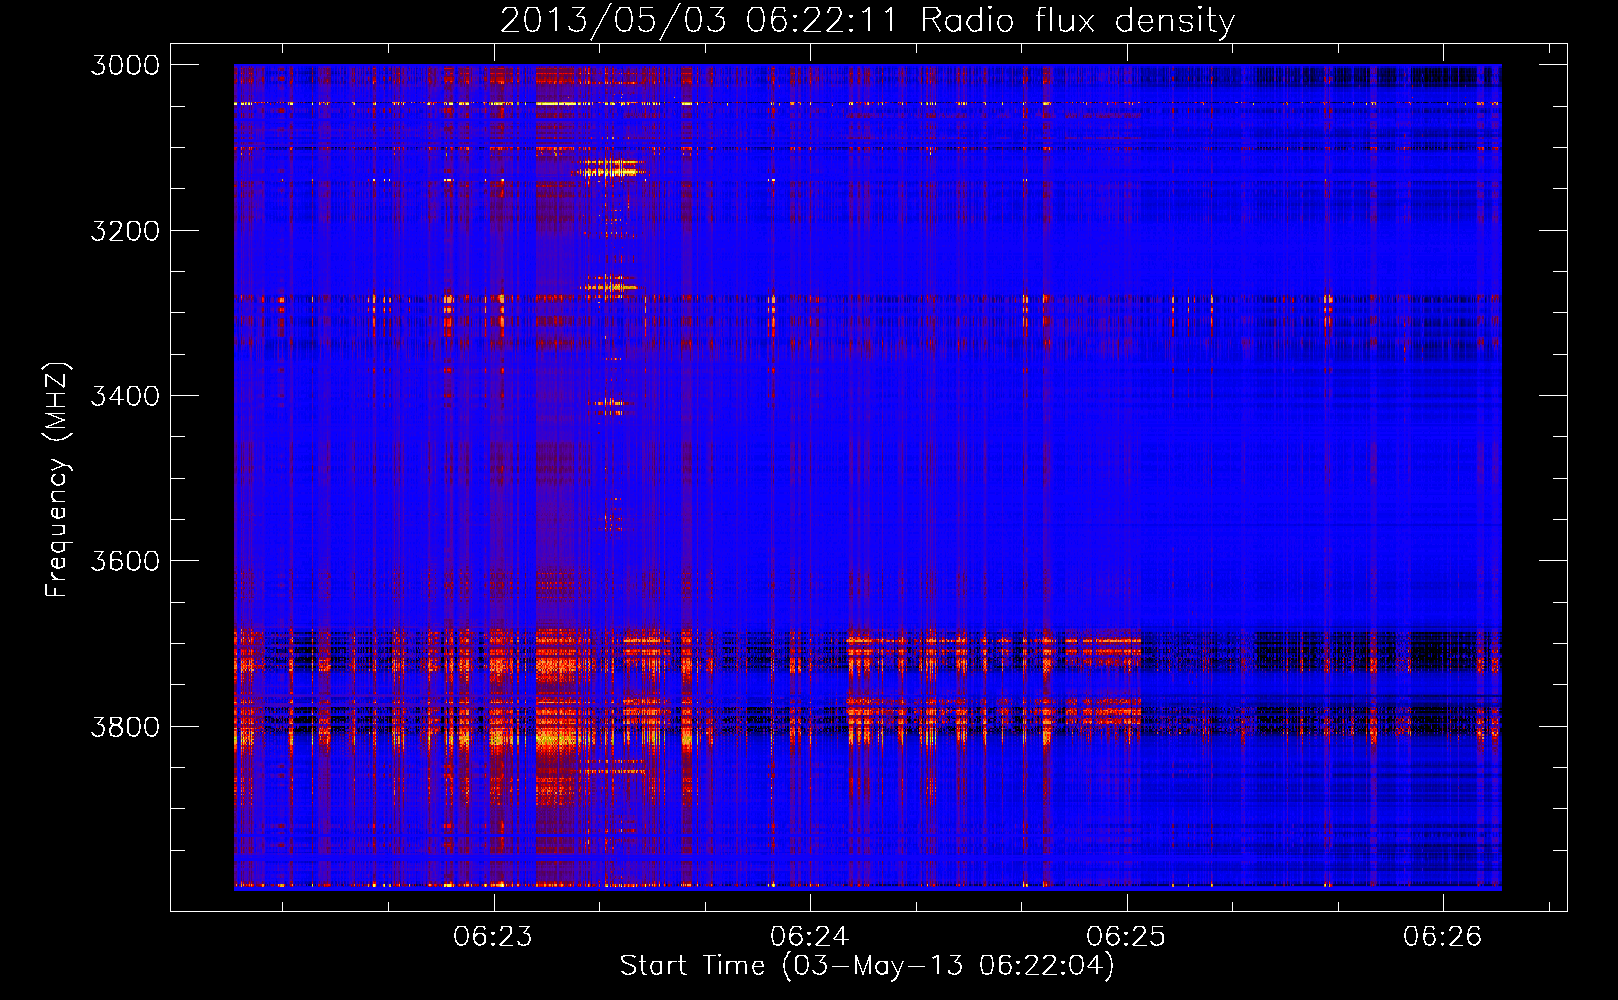Click the "Frequency (MHZ)" axis label

(57, 480)
